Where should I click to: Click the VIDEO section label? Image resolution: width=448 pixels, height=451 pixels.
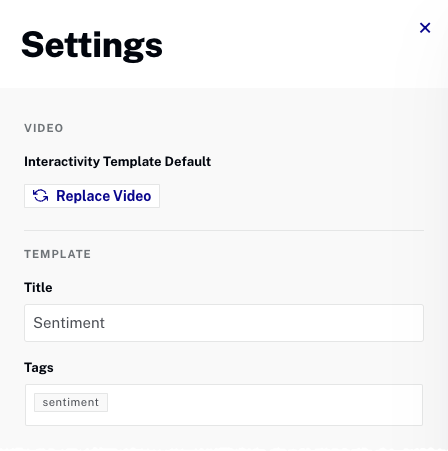click(x=44, y=128)
